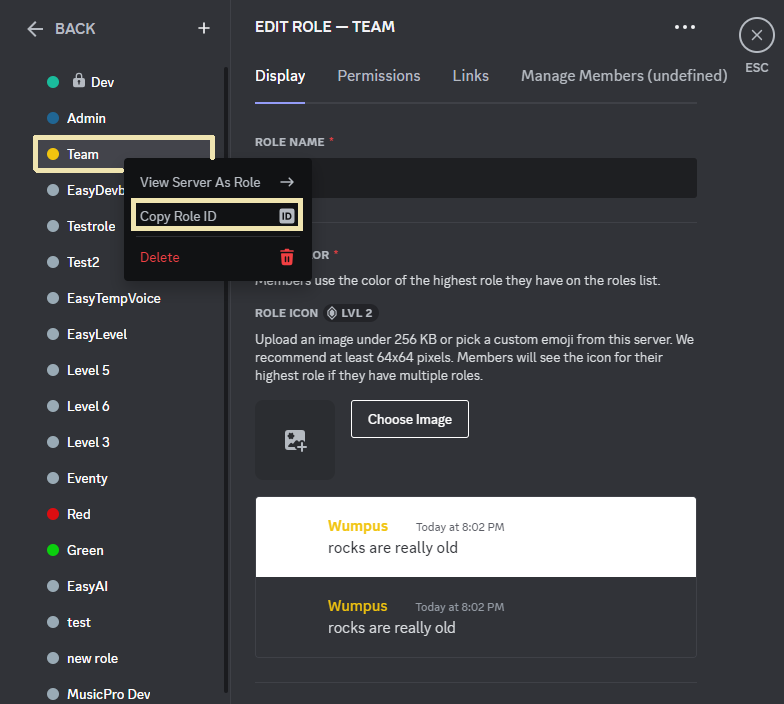Select the new role entry
The width and height of the screenshot is (784, 704).
pyautogui.click(x=124, y=658)
